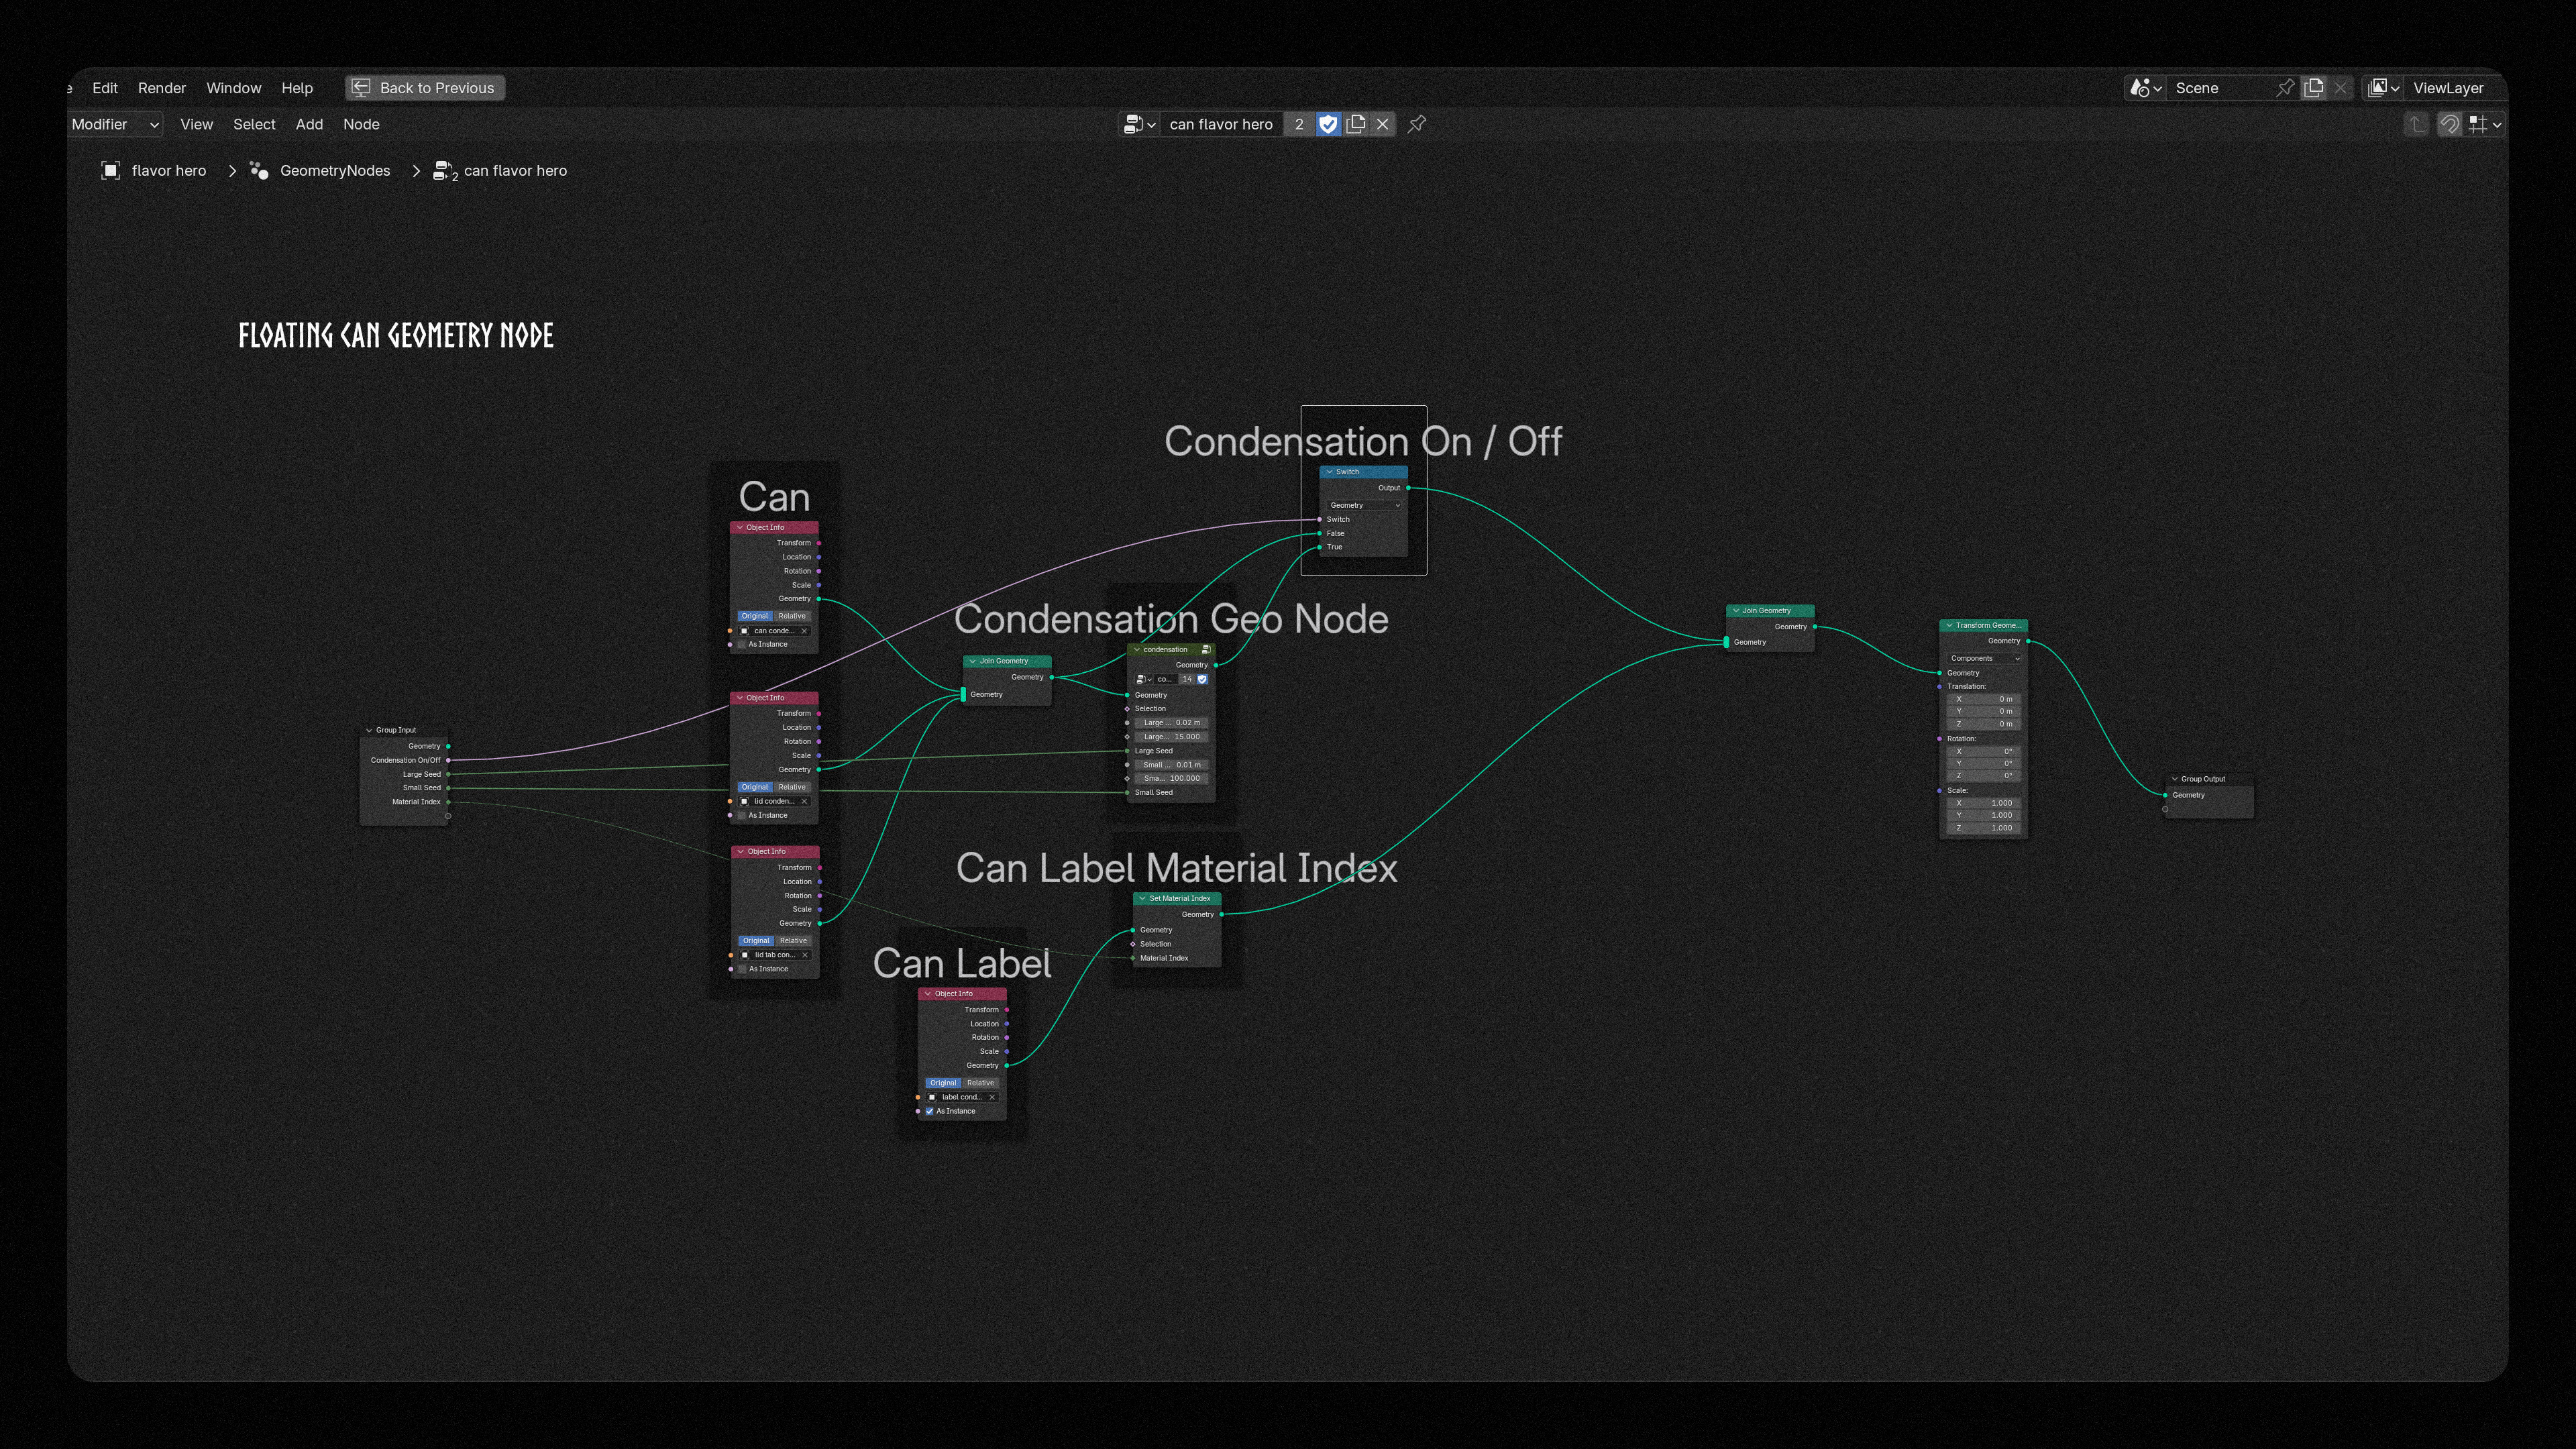Click the pin node tree icon
The image size is (2576, 1449).
pyautogui.click(x=1417, y=124)
